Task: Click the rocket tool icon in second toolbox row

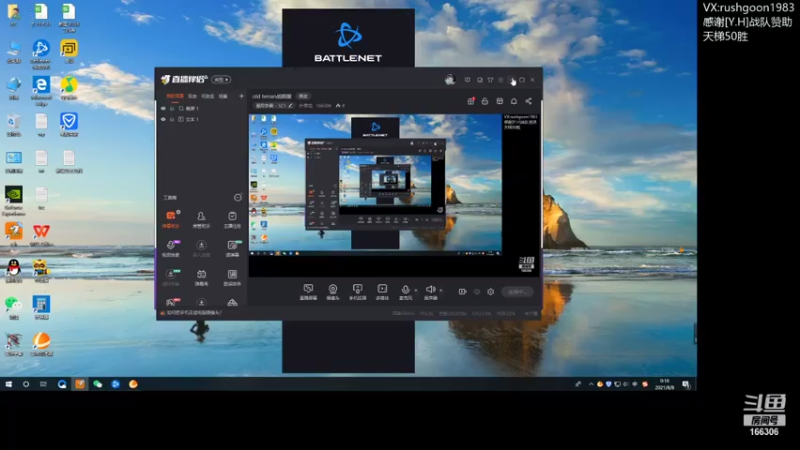Action: pyautogui.click(x=170, y=248)
